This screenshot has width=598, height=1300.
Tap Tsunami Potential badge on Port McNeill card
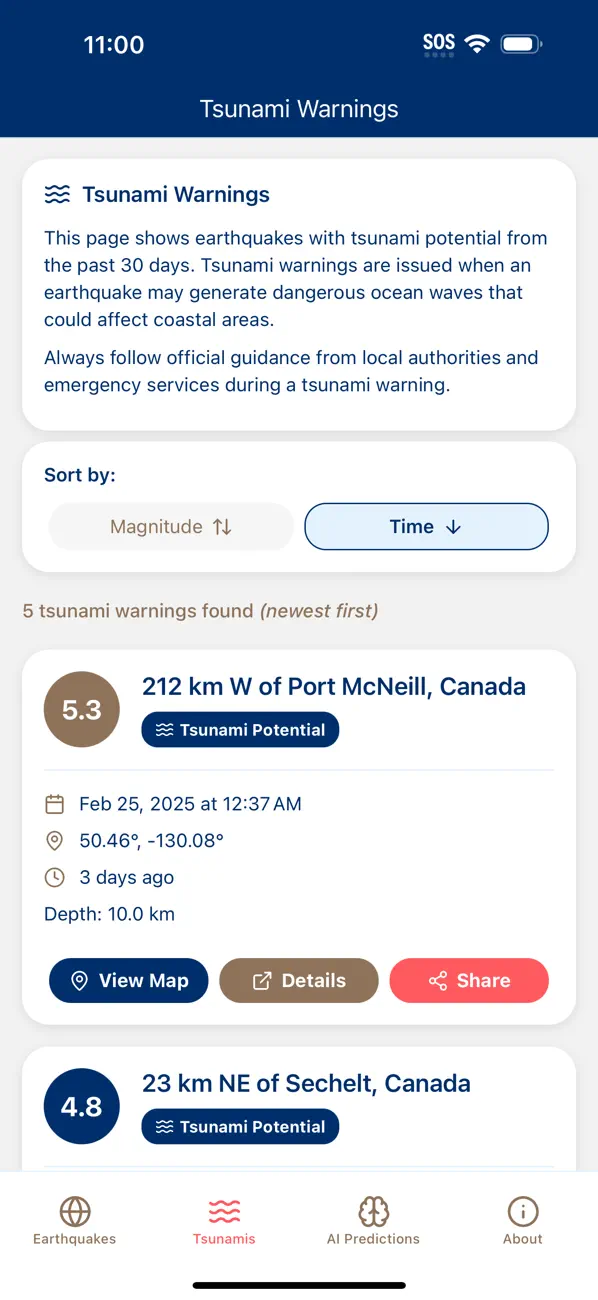coord(240,730)
